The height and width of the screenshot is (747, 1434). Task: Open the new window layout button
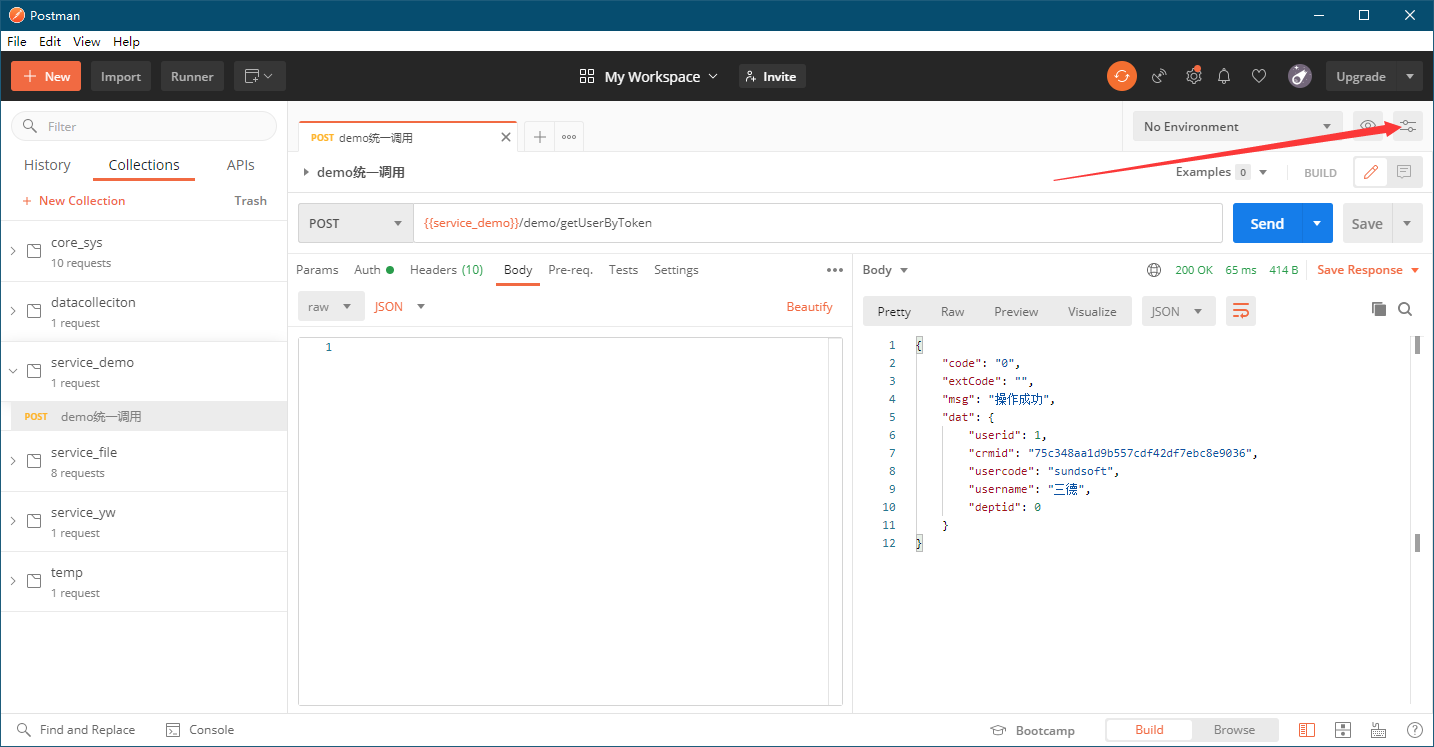pyautogui.click(x=260, y=76)
